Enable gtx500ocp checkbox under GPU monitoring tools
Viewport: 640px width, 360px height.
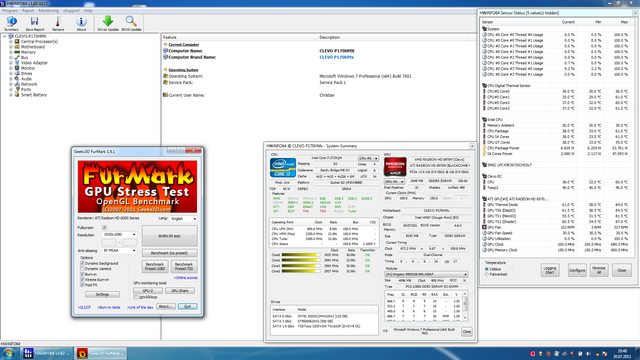coord(136,297)
